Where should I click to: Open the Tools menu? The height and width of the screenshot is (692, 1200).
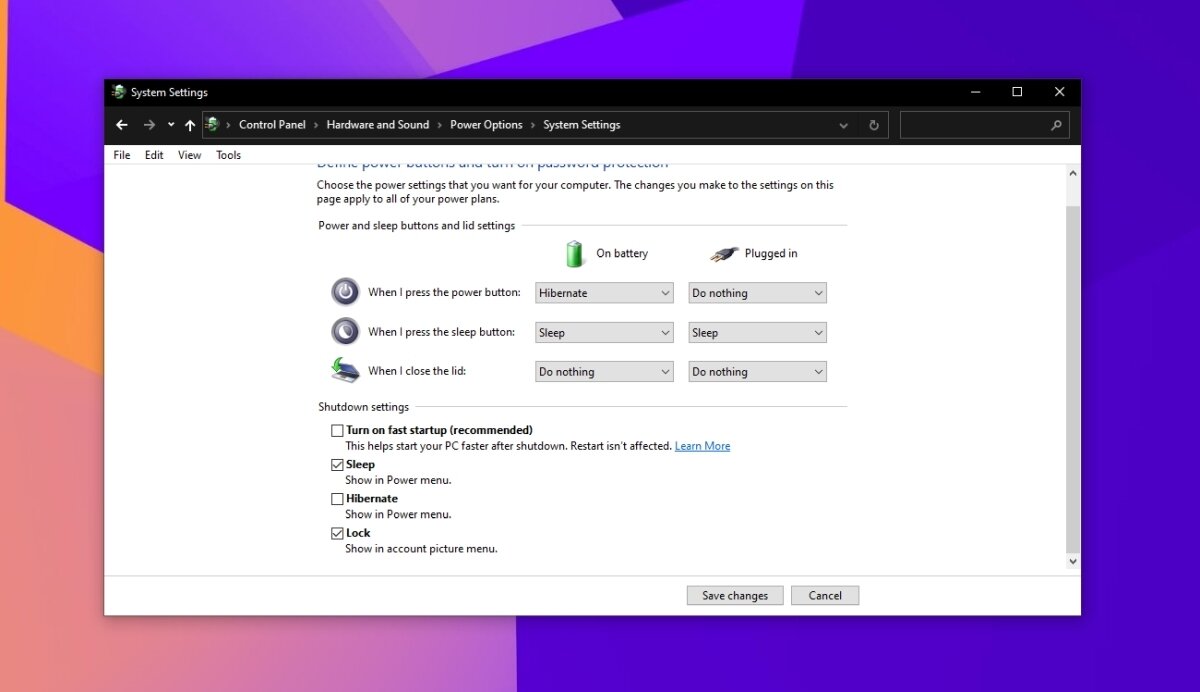tap(228, 155)
